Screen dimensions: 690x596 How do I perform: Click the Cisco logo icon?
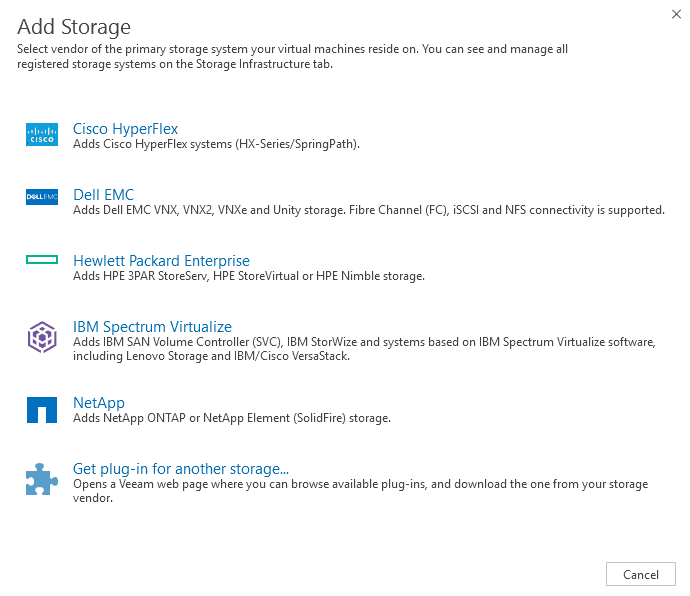tap(42, 135)
